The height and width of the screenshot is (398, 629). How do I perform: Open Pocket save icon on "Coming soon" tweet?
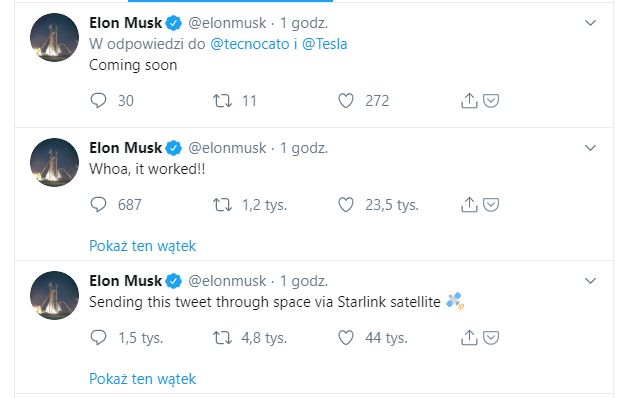[491, 101]
